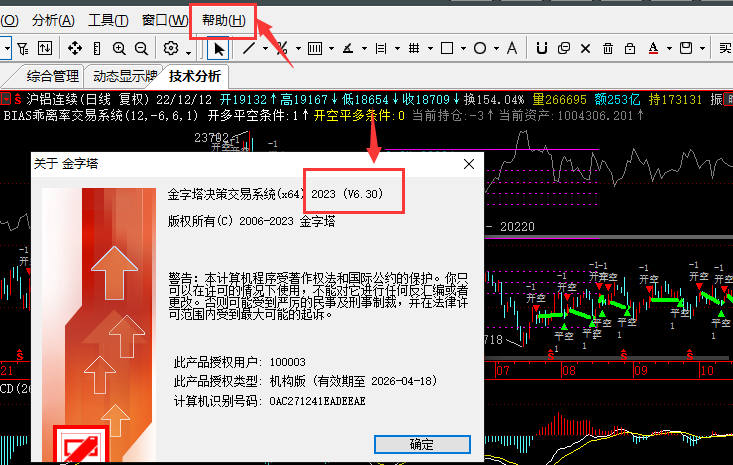Click the filter list icon in toolbar
This screenshot has width=733, height=465.
pos(22,48)
